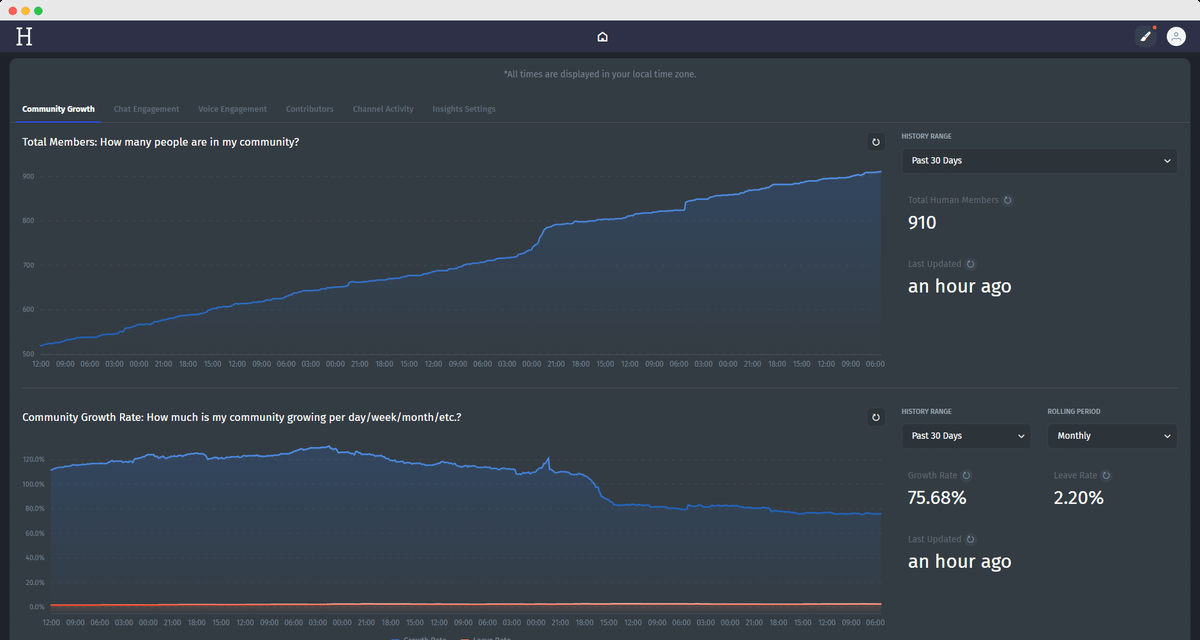Click refresh icon beside Leave Rate
This screenshot has width=1200, height=640.
point(1106,476)
